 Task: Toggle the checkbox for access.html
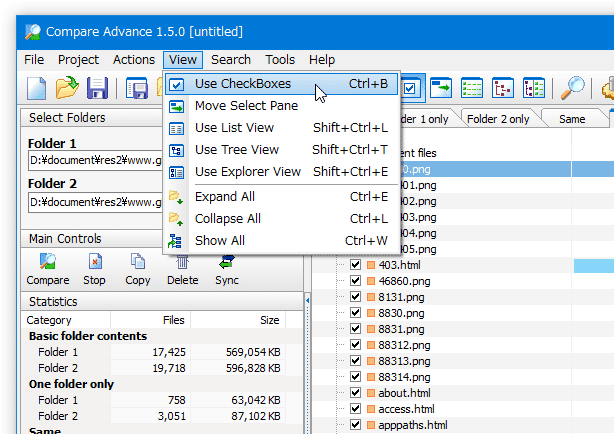(355, 409)
